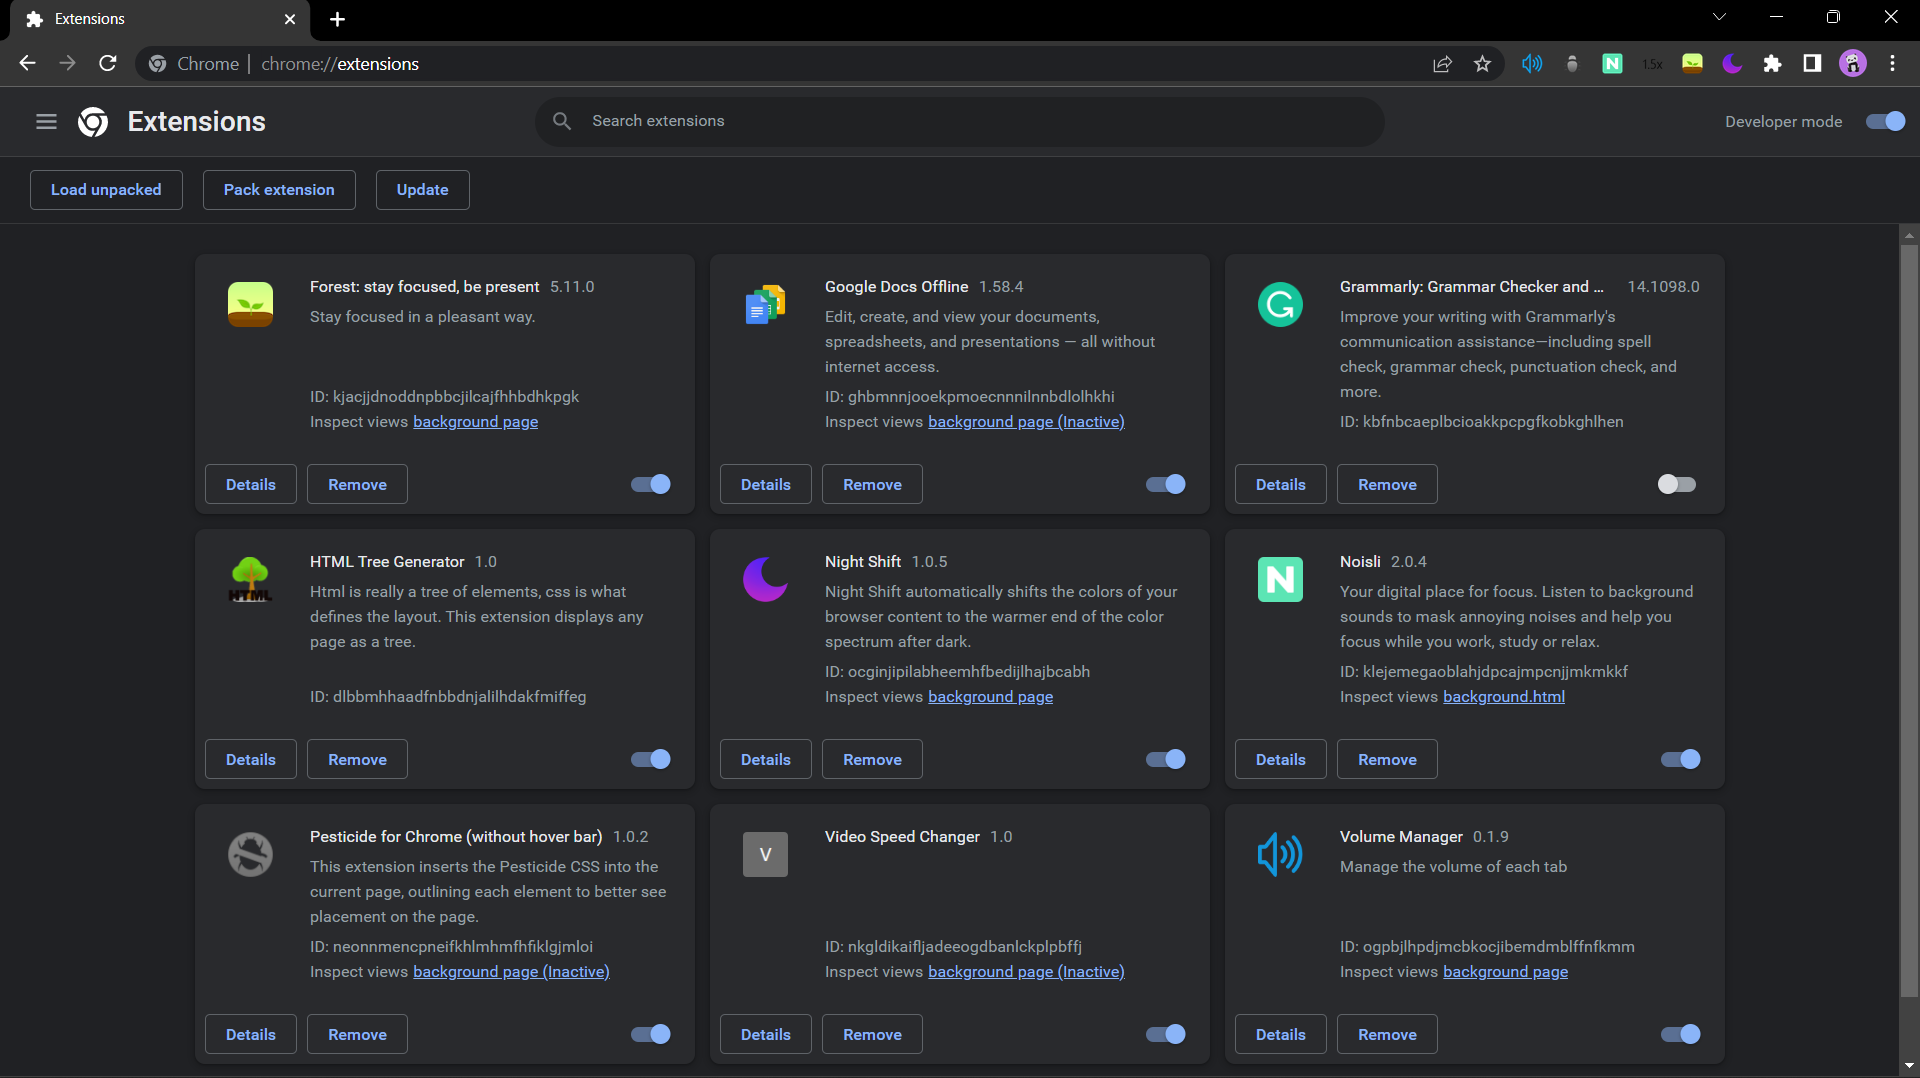Click inside the Search extensions field

(959, 121)
